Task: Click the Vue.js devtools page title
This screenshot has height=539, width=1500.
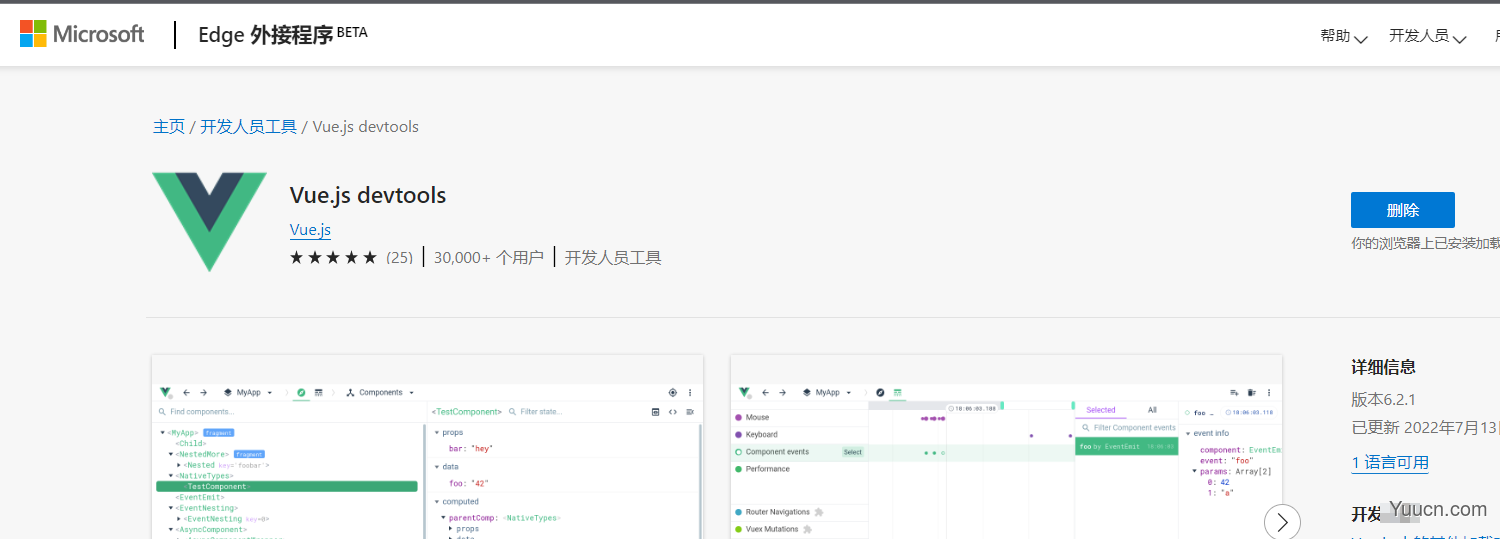Action: (x=368, y=195)
